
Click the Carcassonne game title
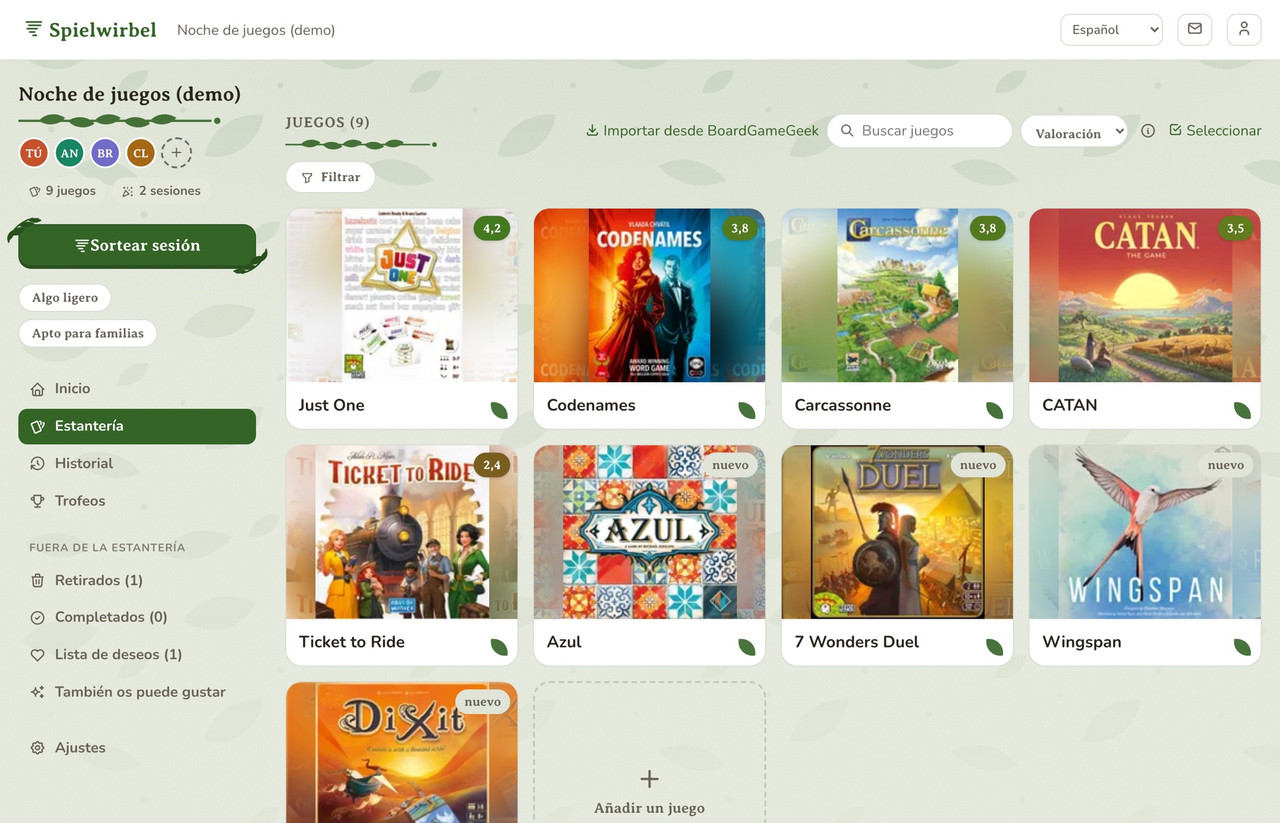pos(843,405)
